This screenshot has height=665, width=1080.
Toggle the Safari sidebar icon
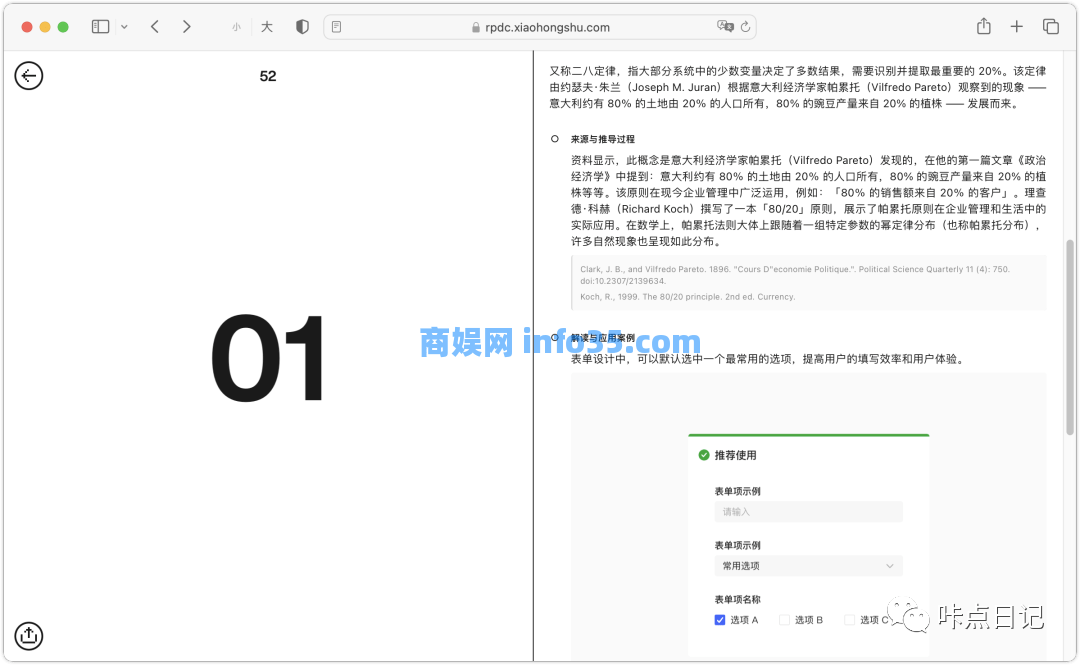[101, 27]
